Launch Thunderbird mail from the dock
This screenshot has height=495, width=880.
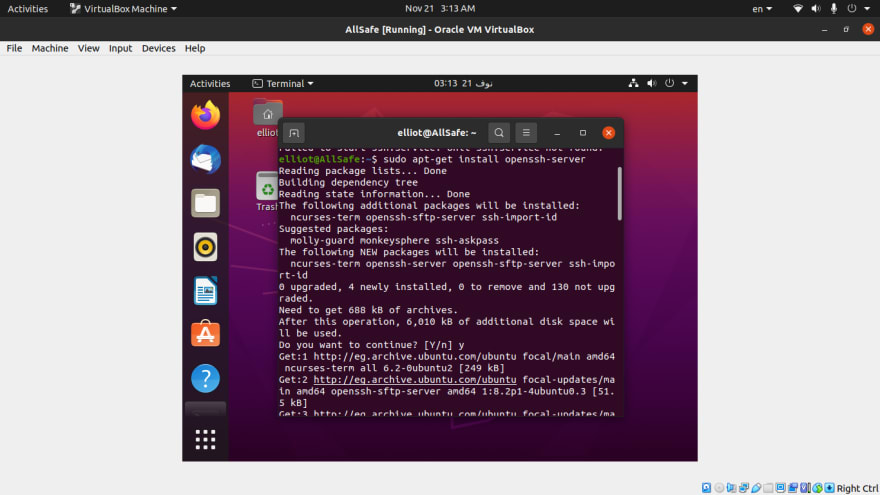point(205,159)
